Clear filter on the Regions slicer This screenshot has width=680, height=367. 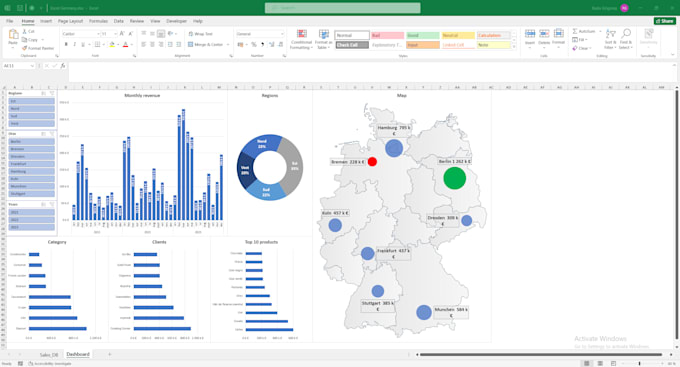coord(52,93)
